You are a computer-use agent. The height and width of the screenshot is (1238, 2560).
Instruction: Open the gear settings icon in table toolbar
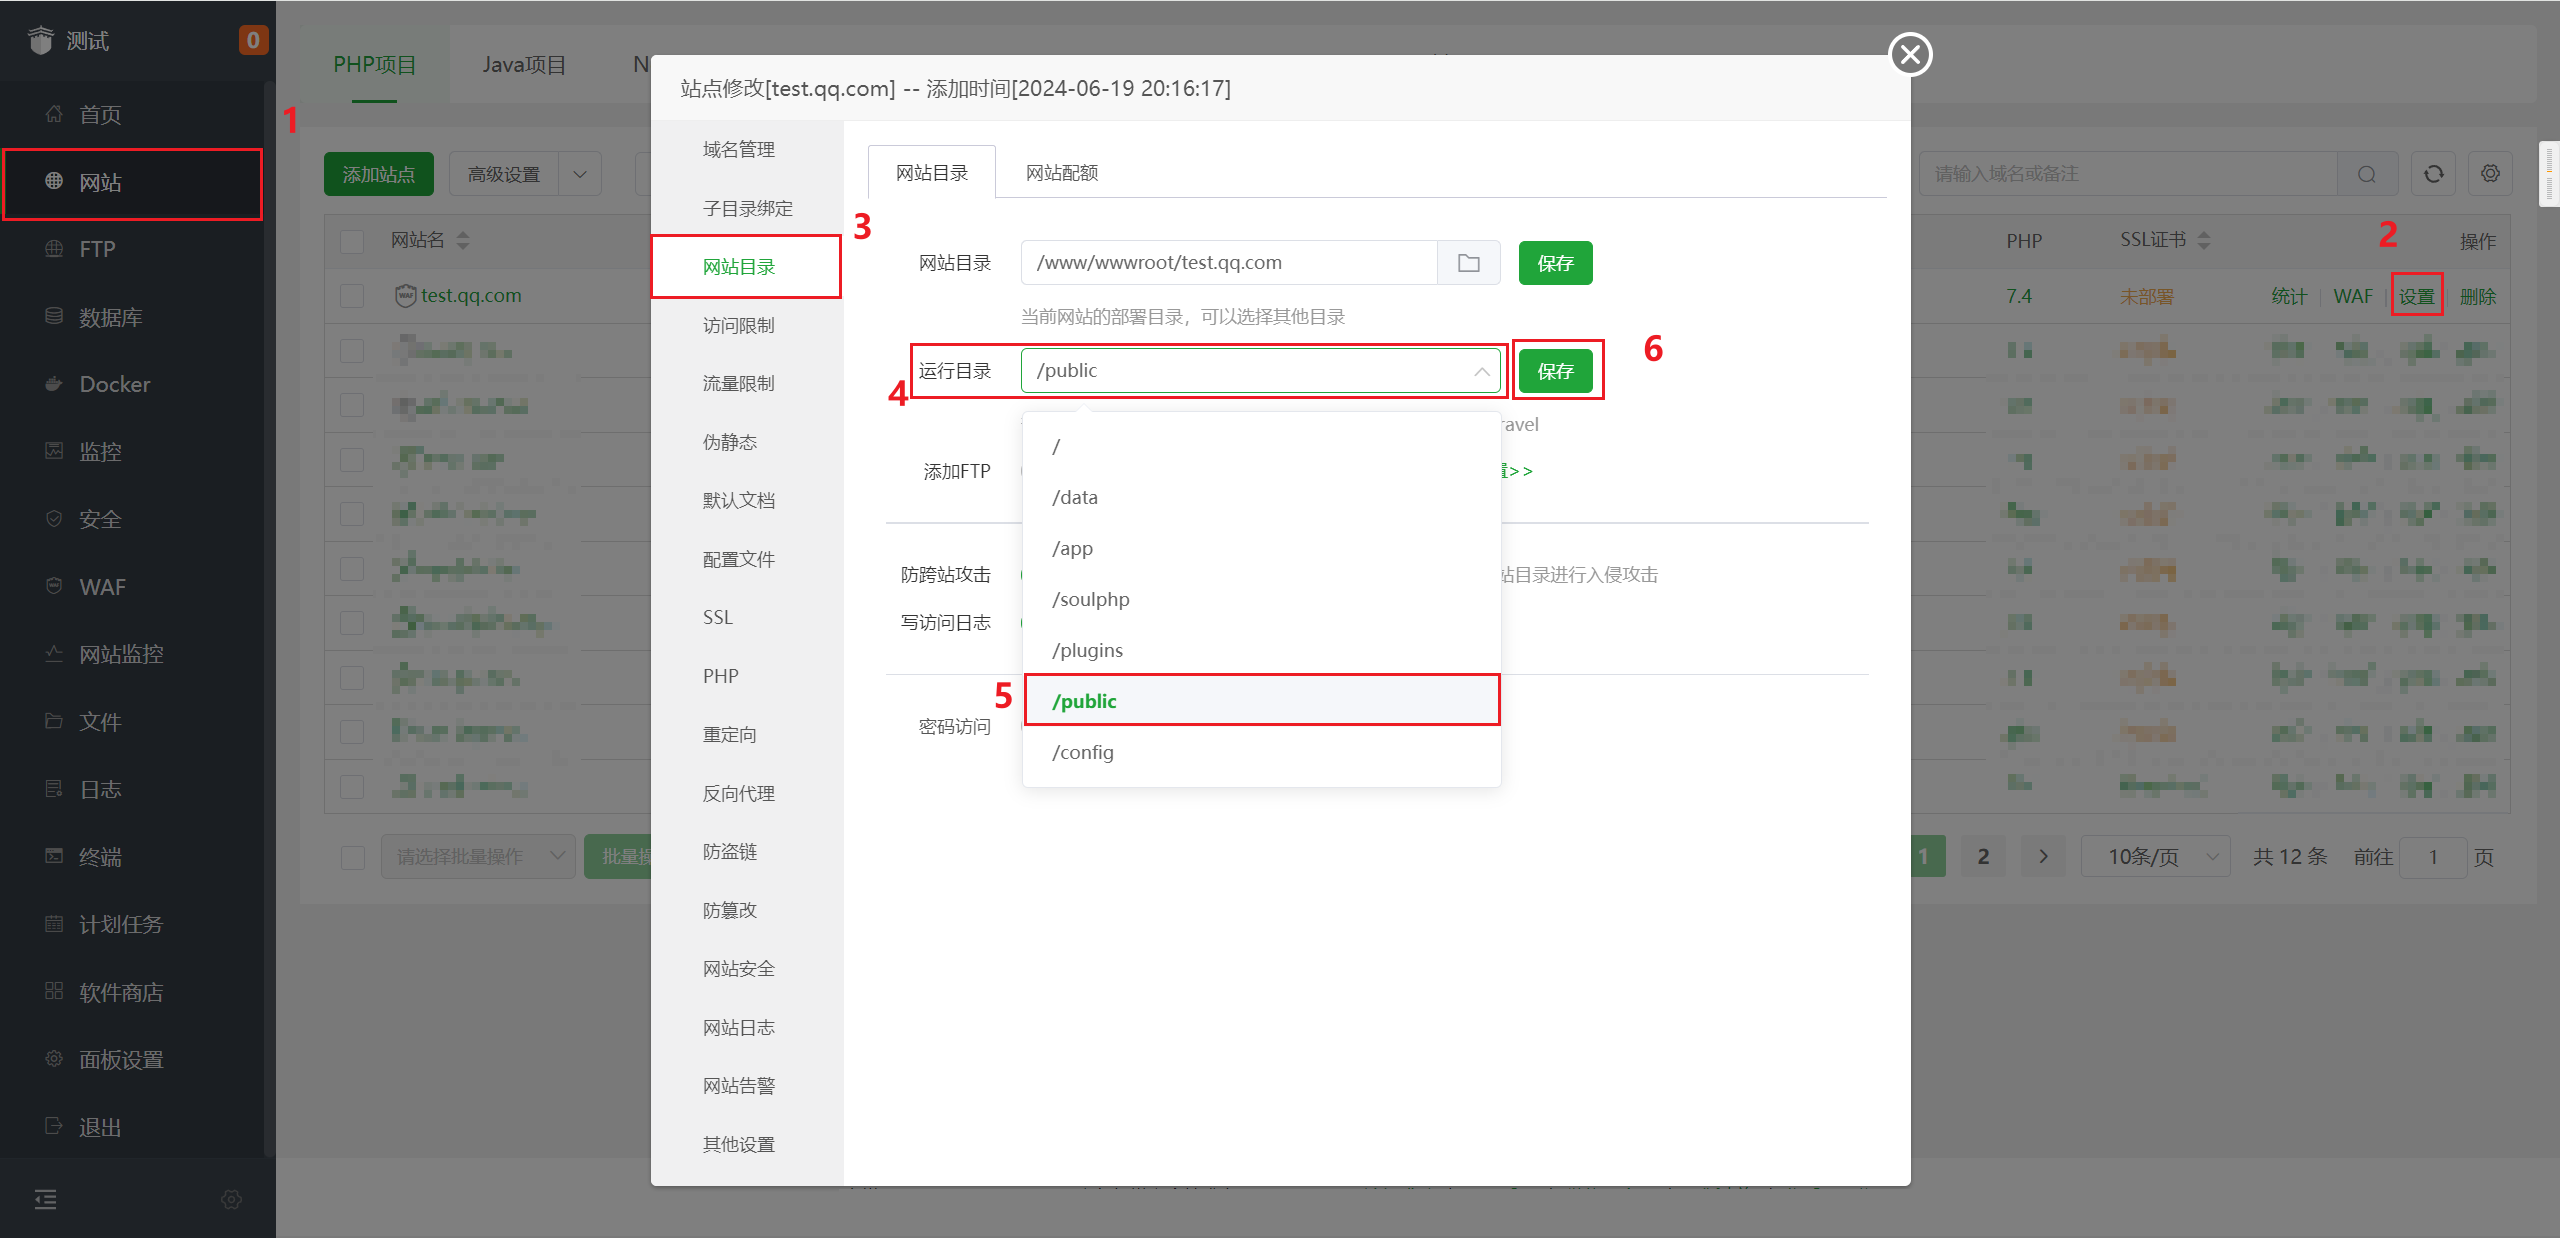click(2490, 174)
